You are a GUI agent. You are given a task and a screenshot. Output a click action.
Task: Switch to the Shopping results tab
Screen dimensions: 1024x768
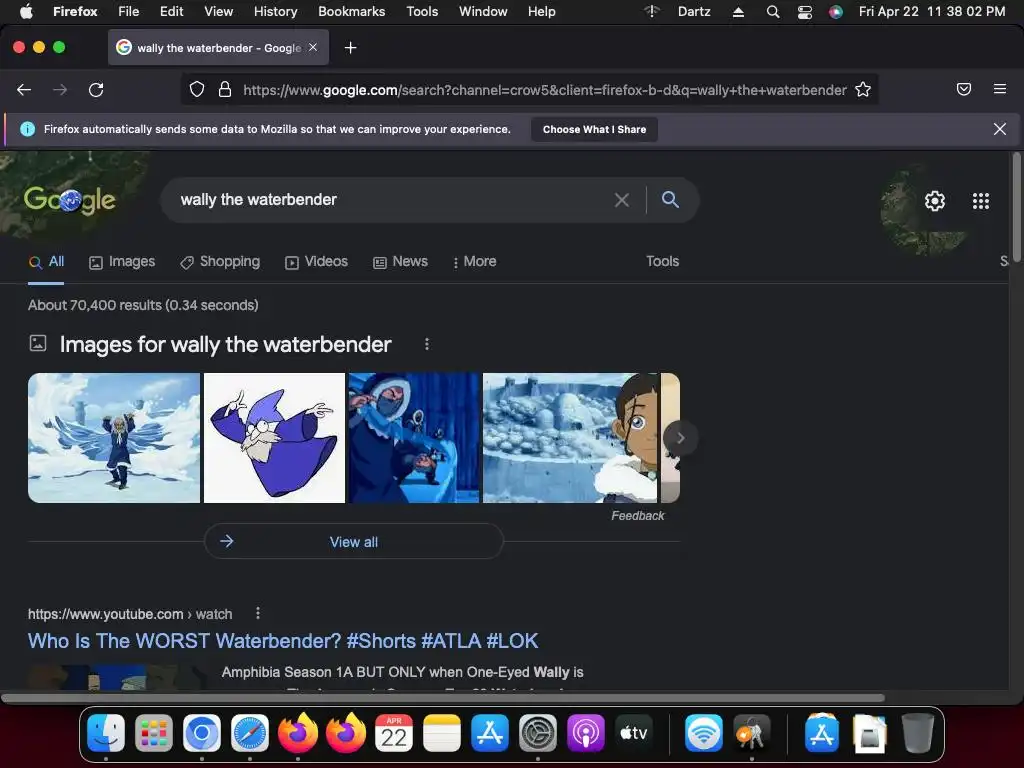tap(220, 262)
